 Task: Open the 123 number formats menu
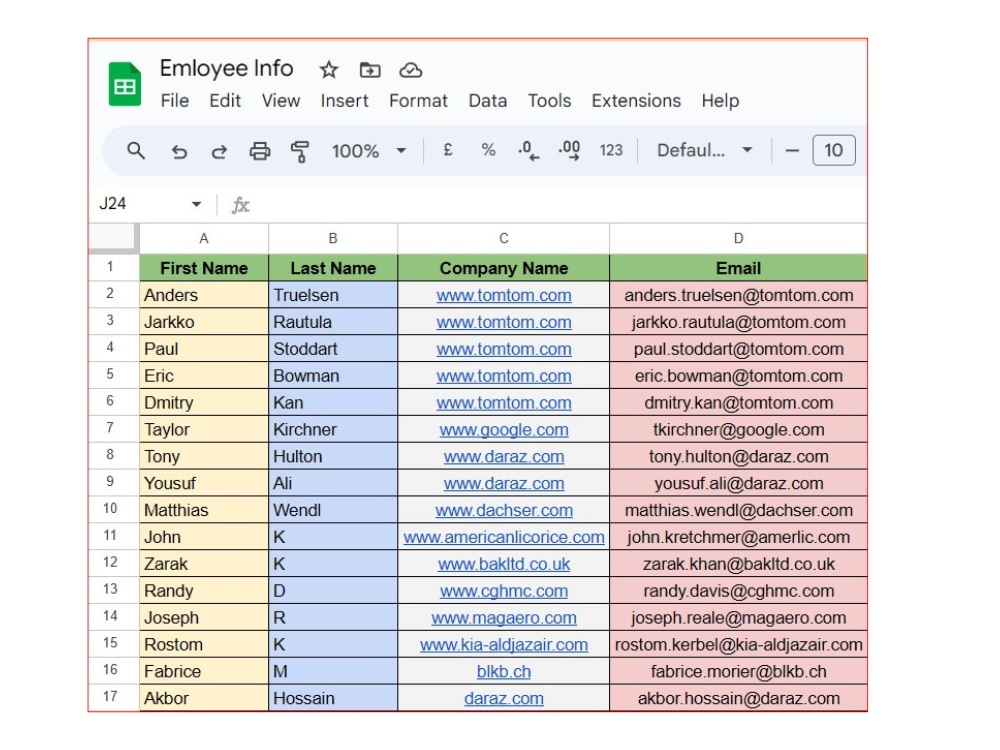(611, 150)
